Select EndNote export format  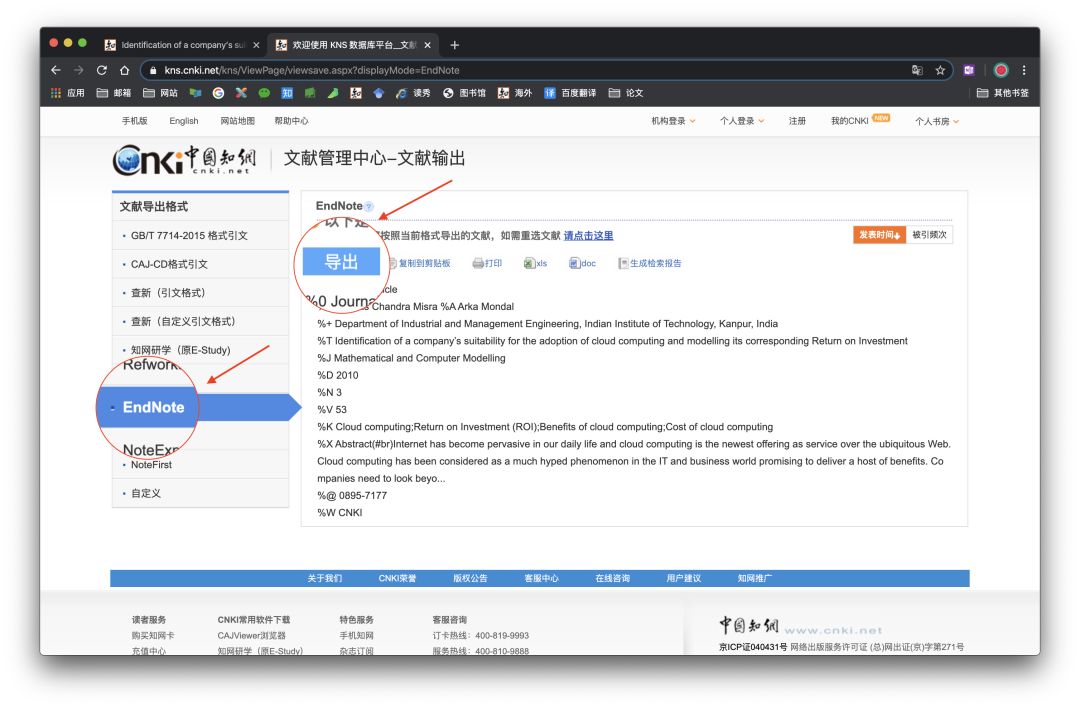point(154,407)
